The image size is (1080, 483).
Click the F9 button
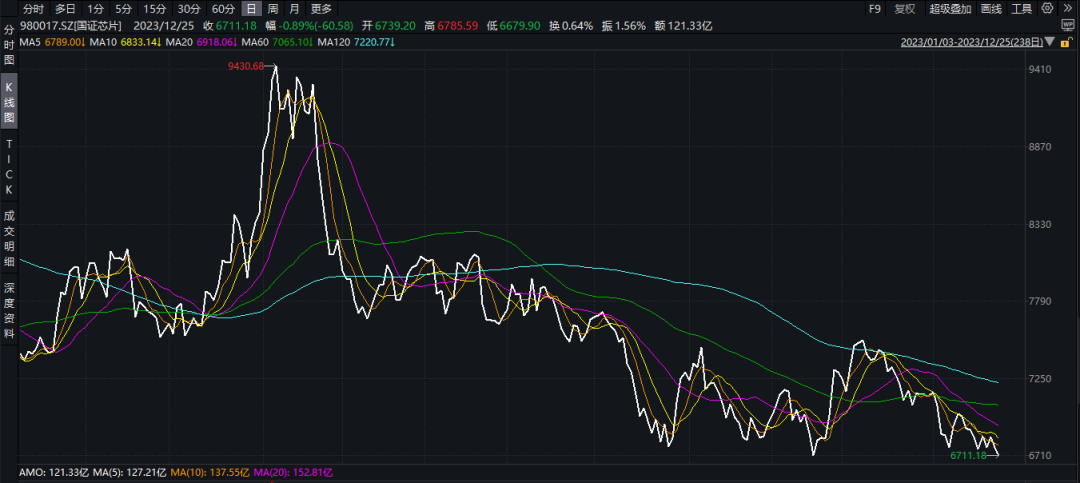point(875,9)
